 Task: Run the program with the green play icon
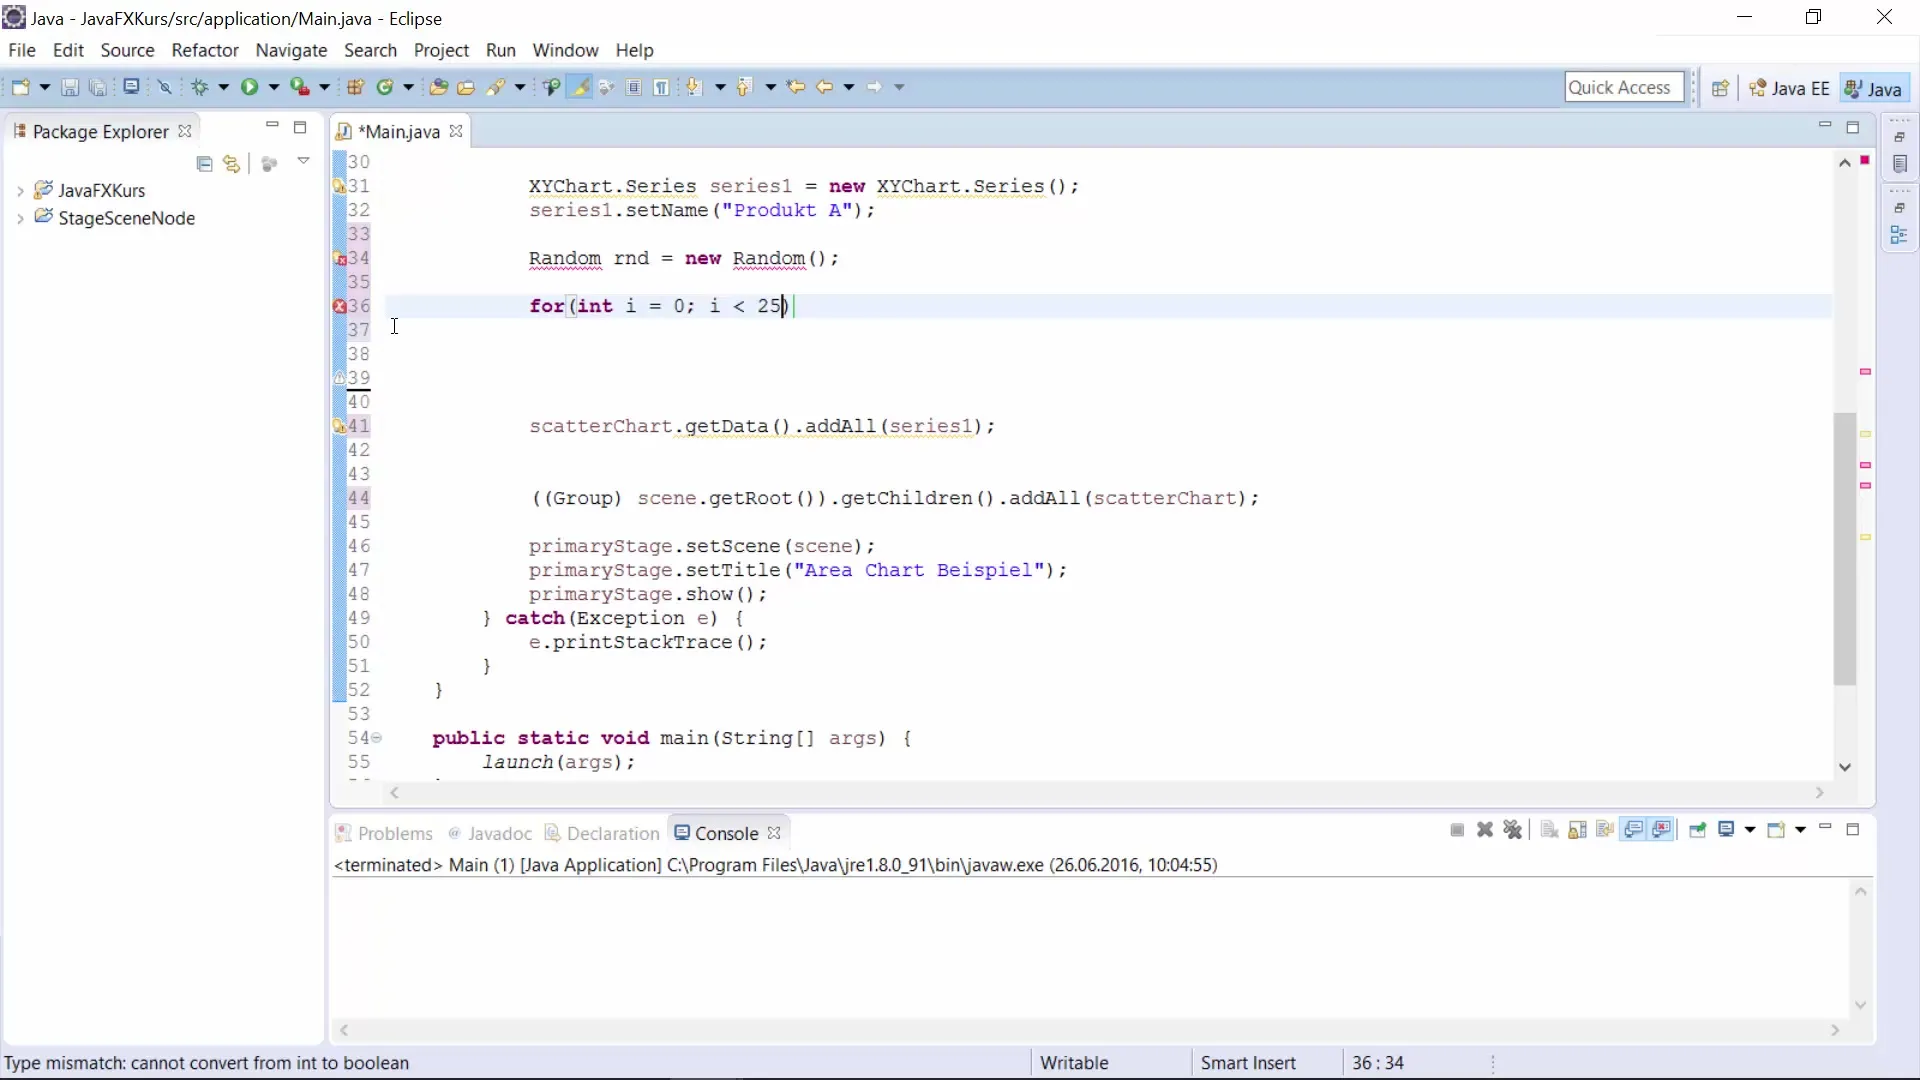(x=249, y=87)
